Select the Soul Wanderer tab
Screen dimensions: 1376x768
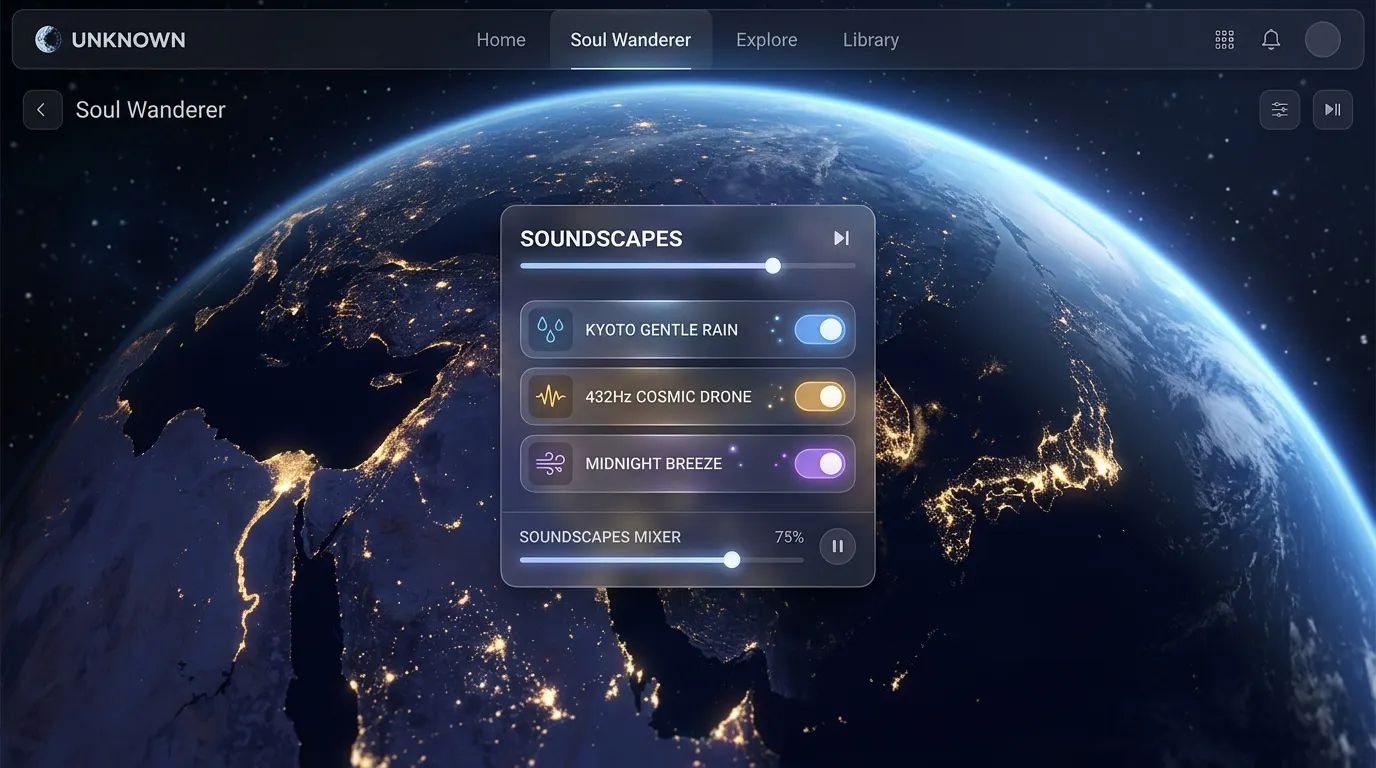tap(631, 40)
